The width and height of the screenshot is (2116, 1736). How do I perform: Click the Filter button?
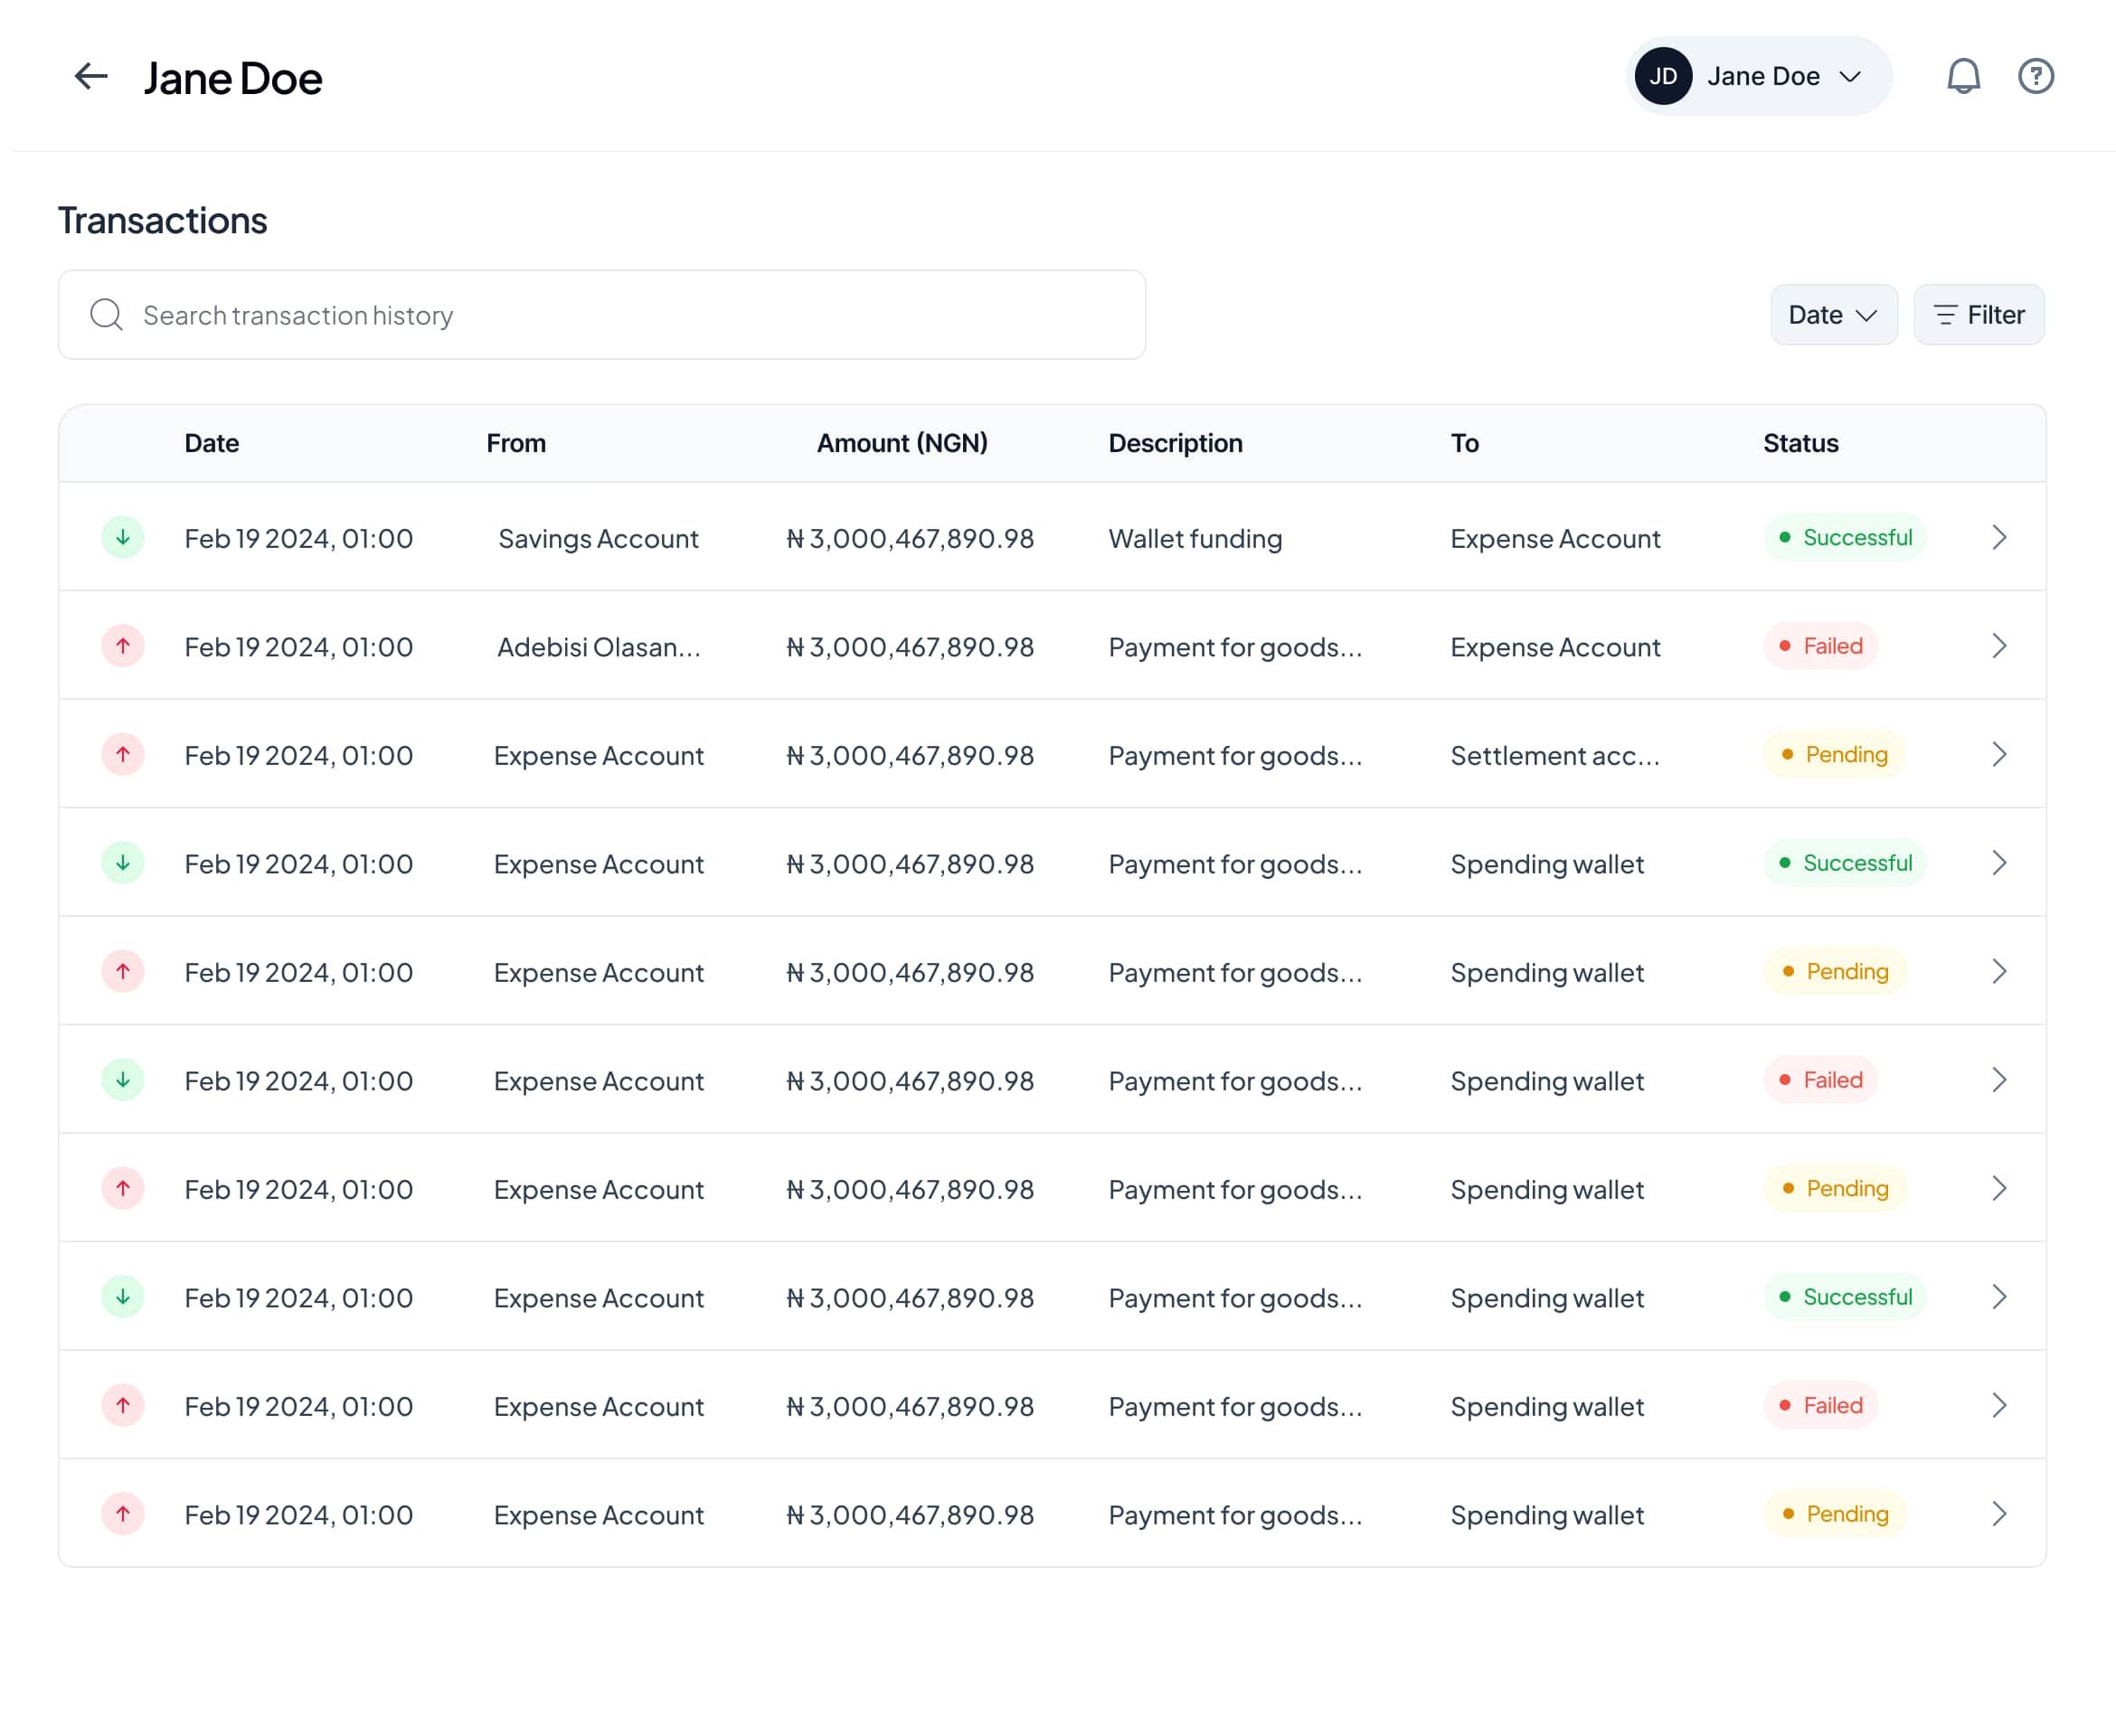pyautogui.click(x=1979, y=315)
